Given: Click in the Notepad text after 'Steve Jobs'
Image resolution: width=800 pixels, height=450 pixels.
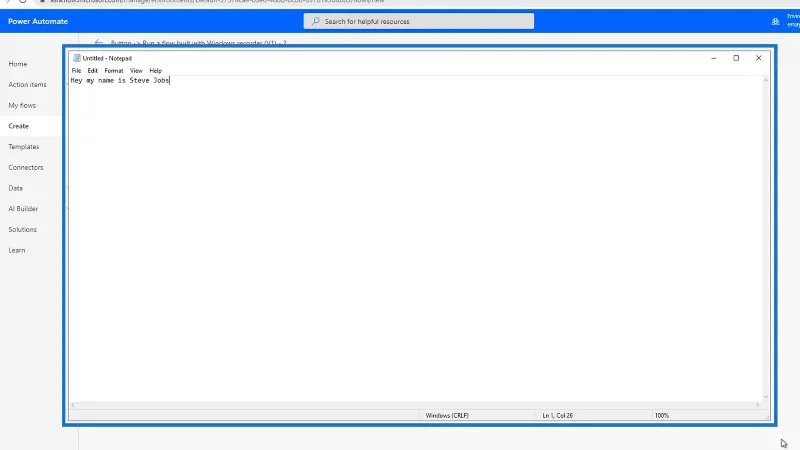Looking at the screenshot, I should pyautogui.click(x=170, y=81).
